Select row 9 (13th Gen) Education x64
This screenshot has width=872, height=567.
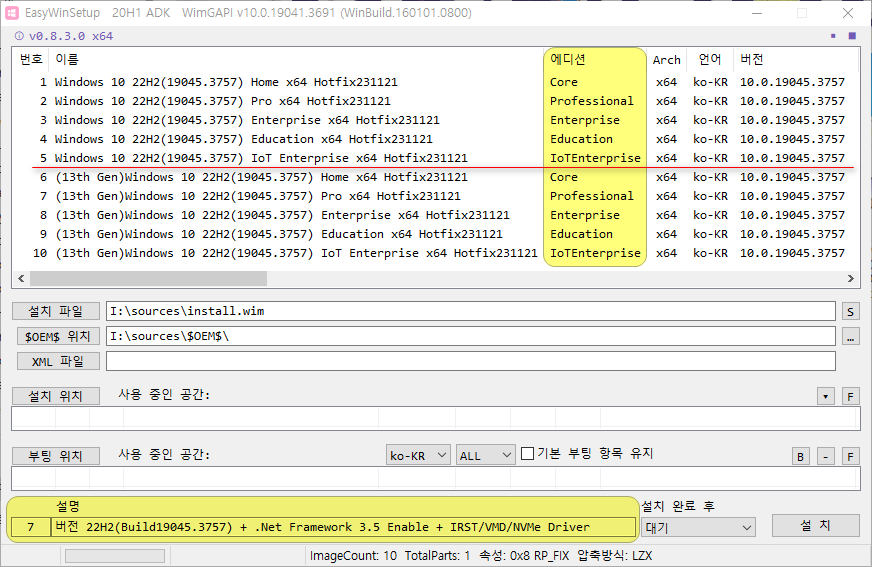[436, 234]
